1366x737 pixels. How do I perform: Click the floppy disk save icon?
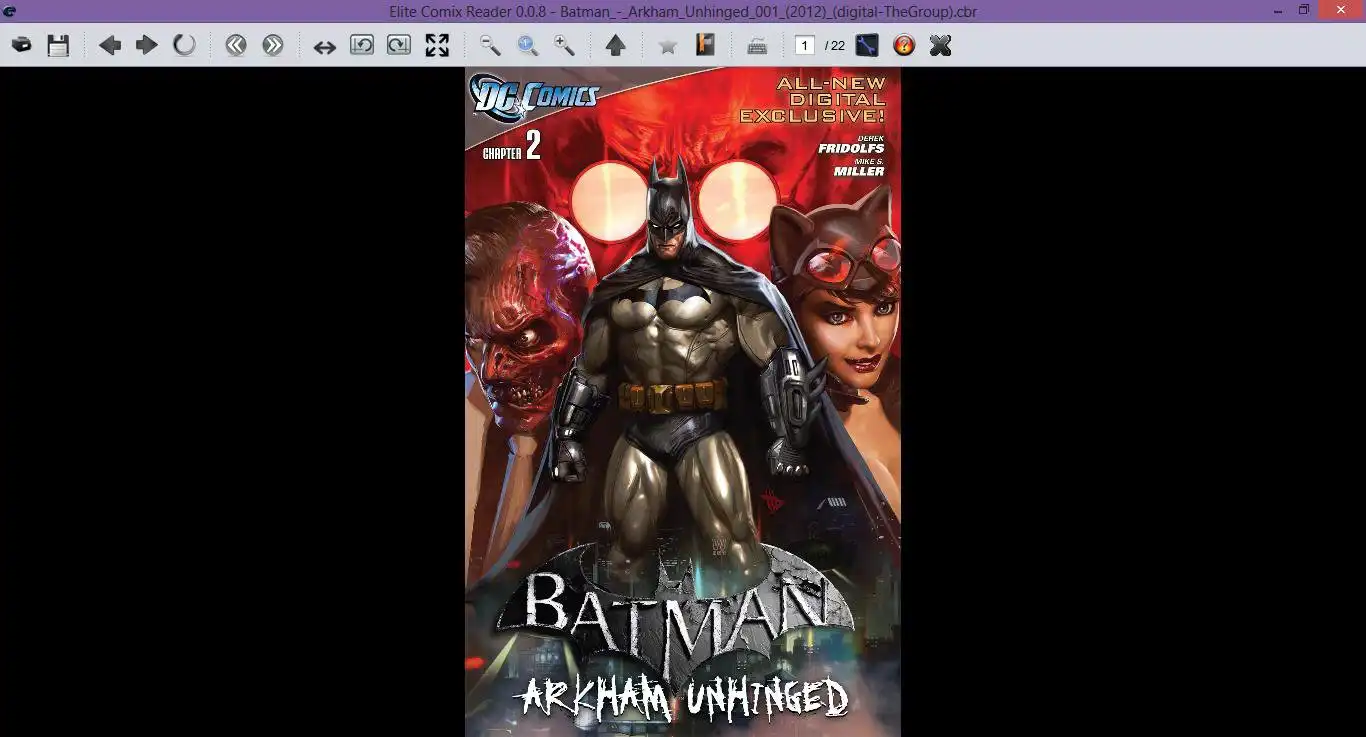click(x=58, y=45)
